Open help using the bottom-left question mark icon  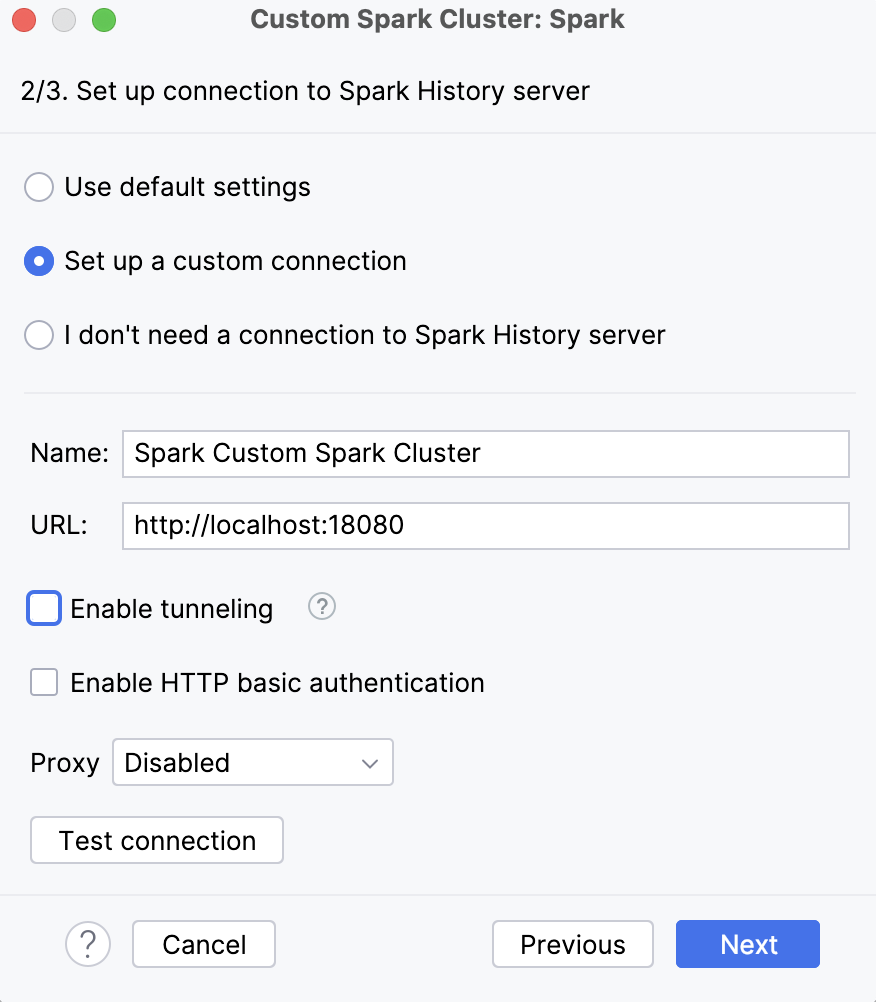point(88,944)
